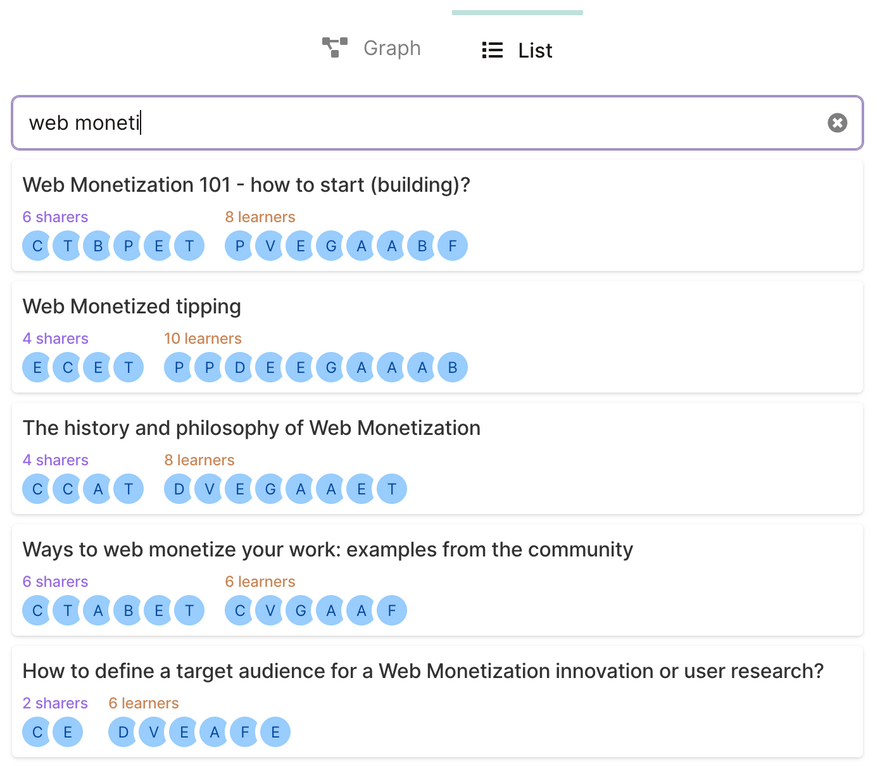The width and height of the screenshot is (880, 766).
Task: Click learner avatar B under Web Monetized tipping
Action: [x=453, y=368]
